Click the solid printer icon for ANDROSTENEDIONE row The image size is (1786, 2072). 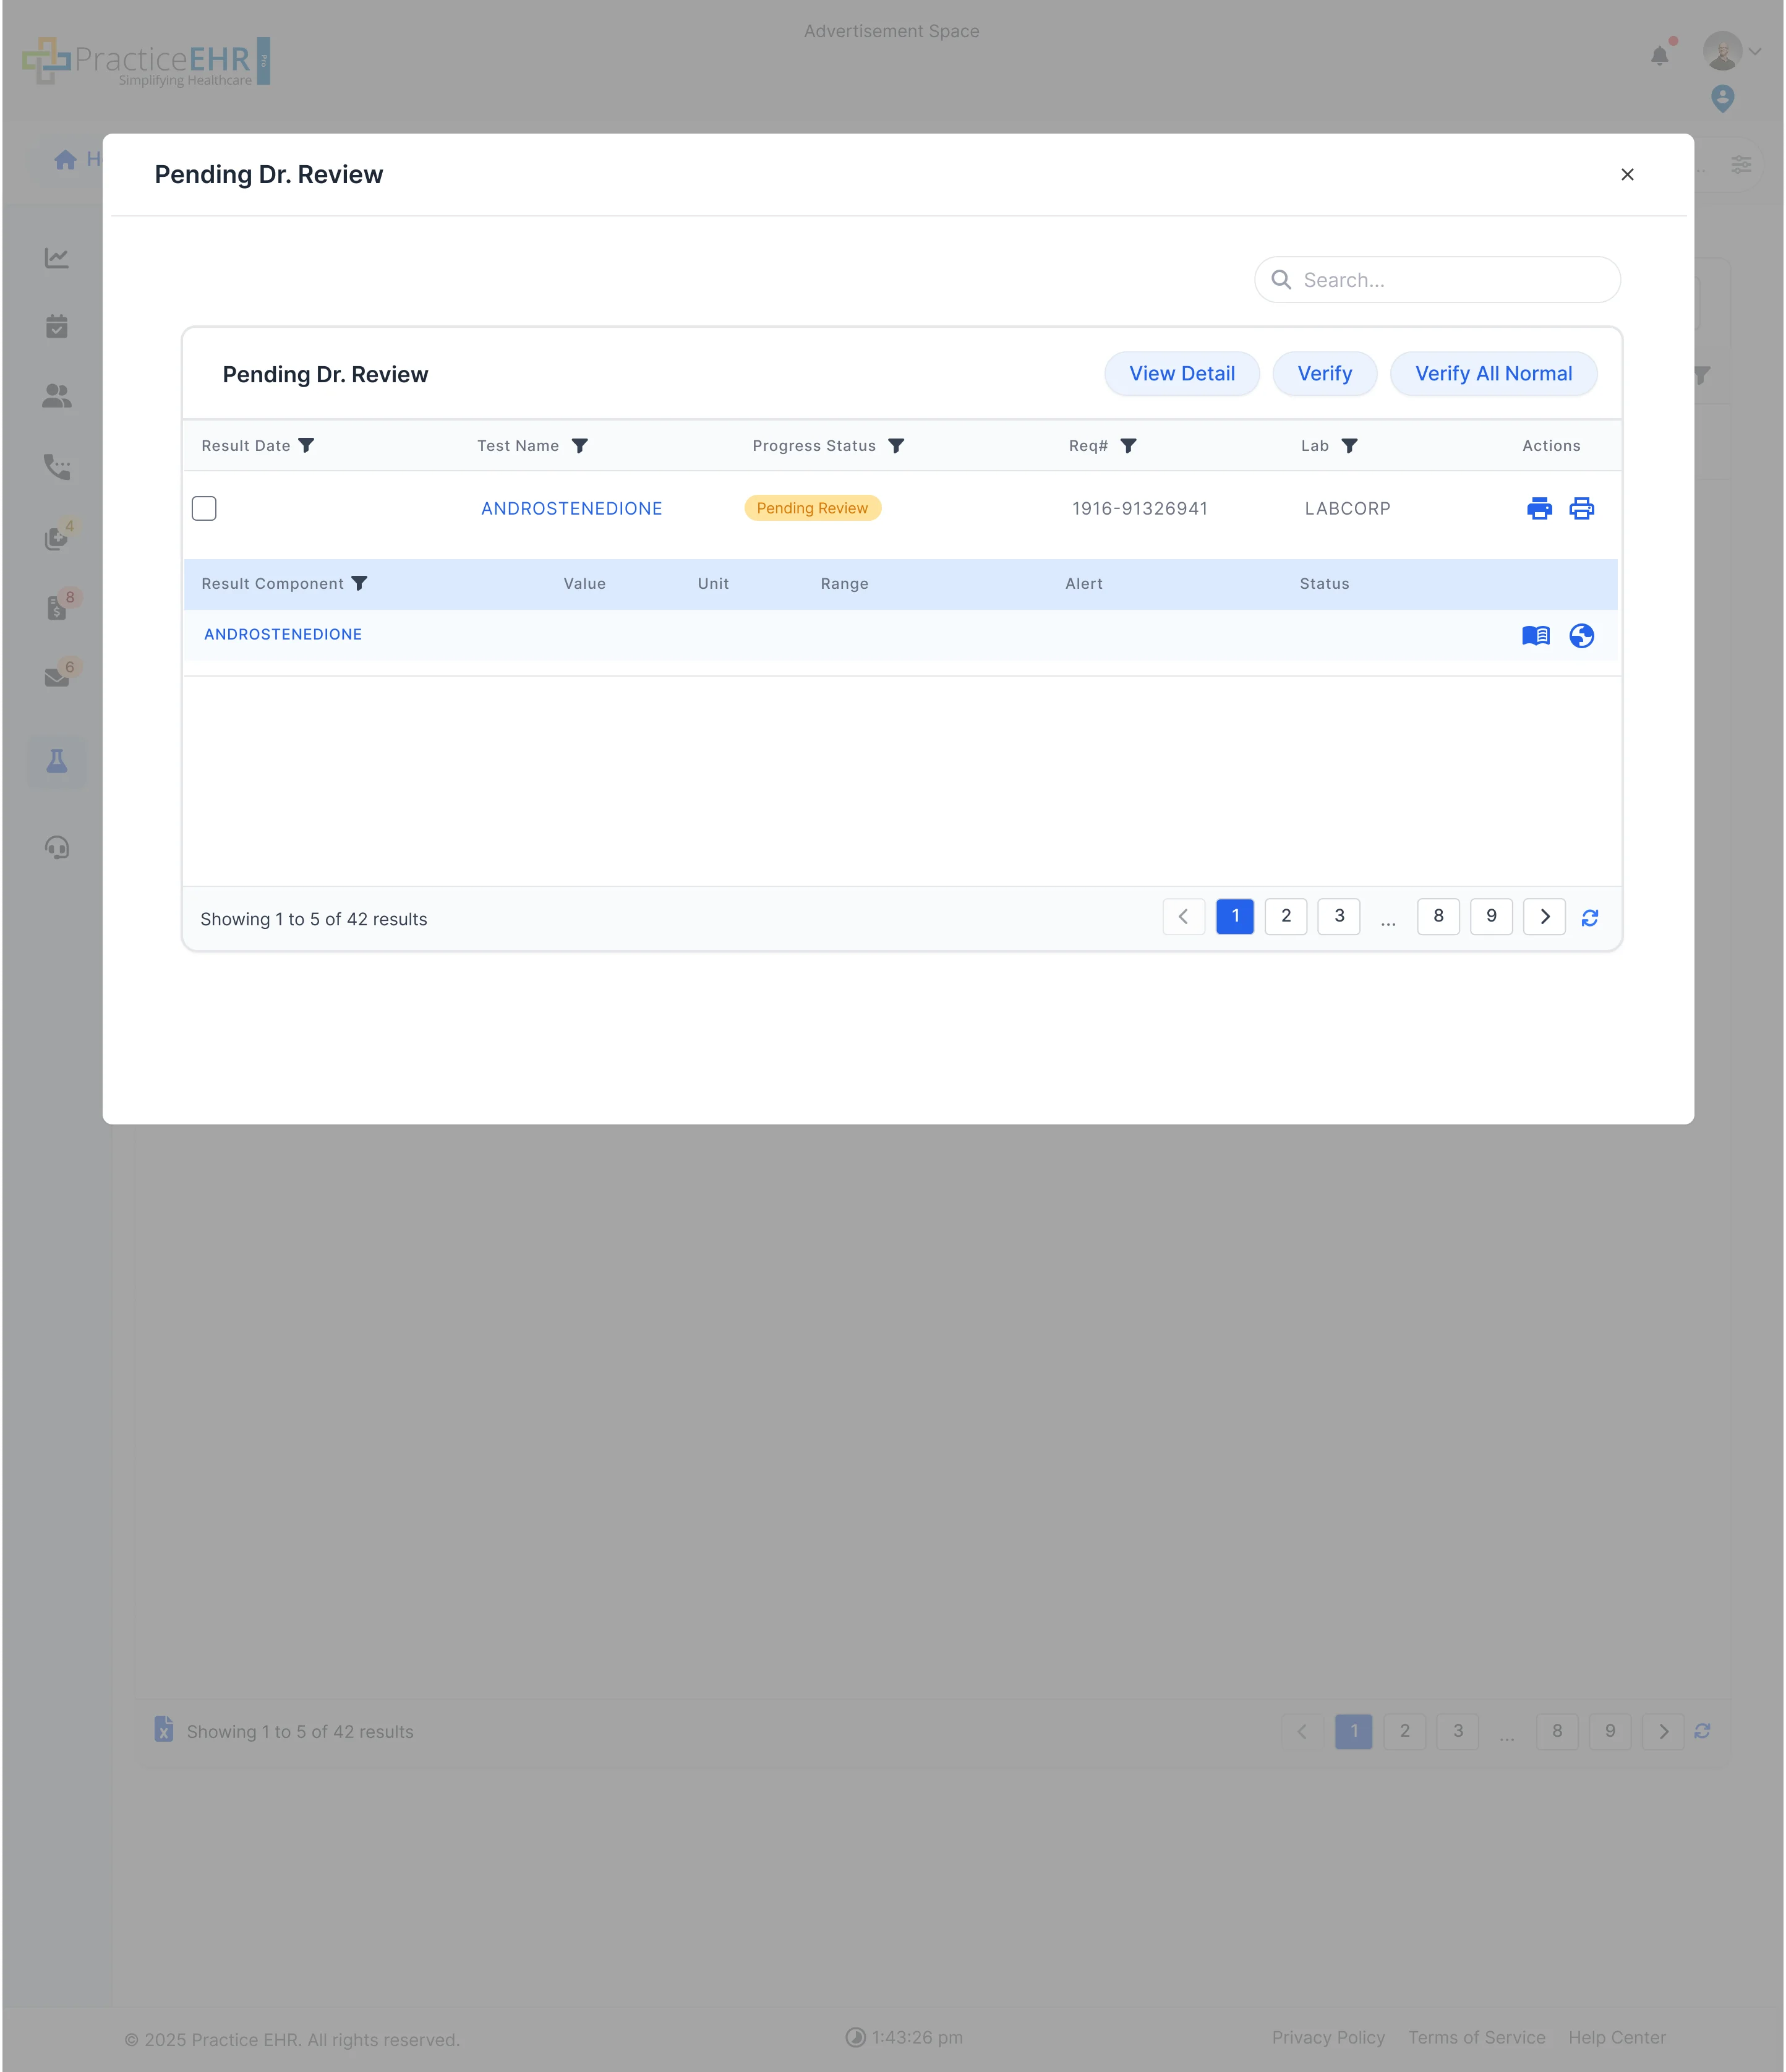(1539, 508)
